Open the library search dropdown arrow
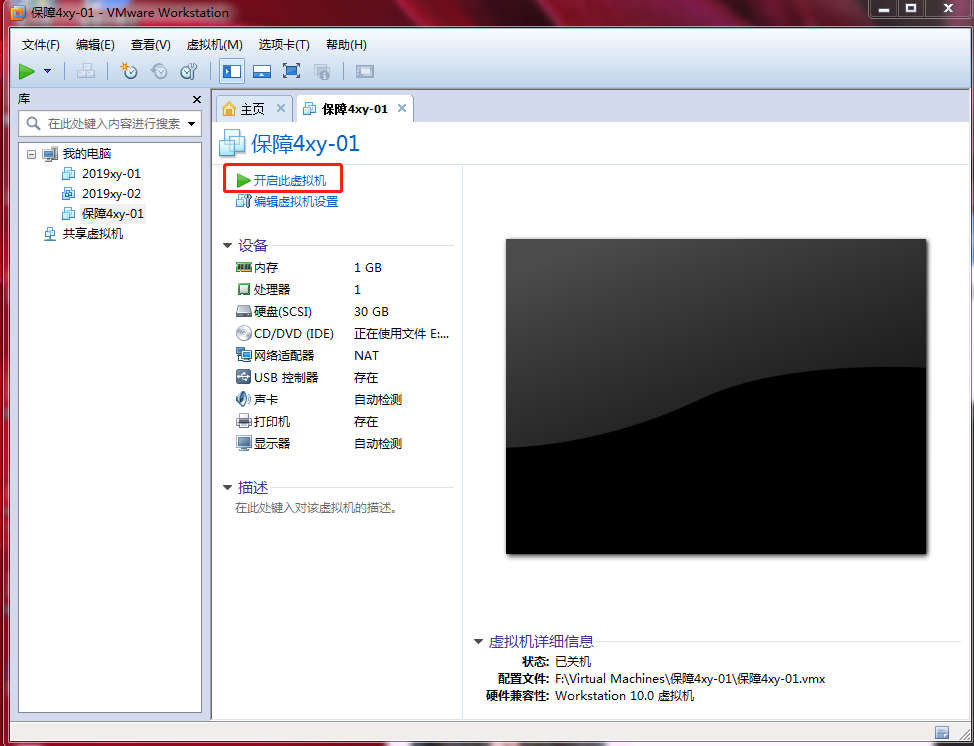Screen dimensions: 974x746 [x=191, y=124]
